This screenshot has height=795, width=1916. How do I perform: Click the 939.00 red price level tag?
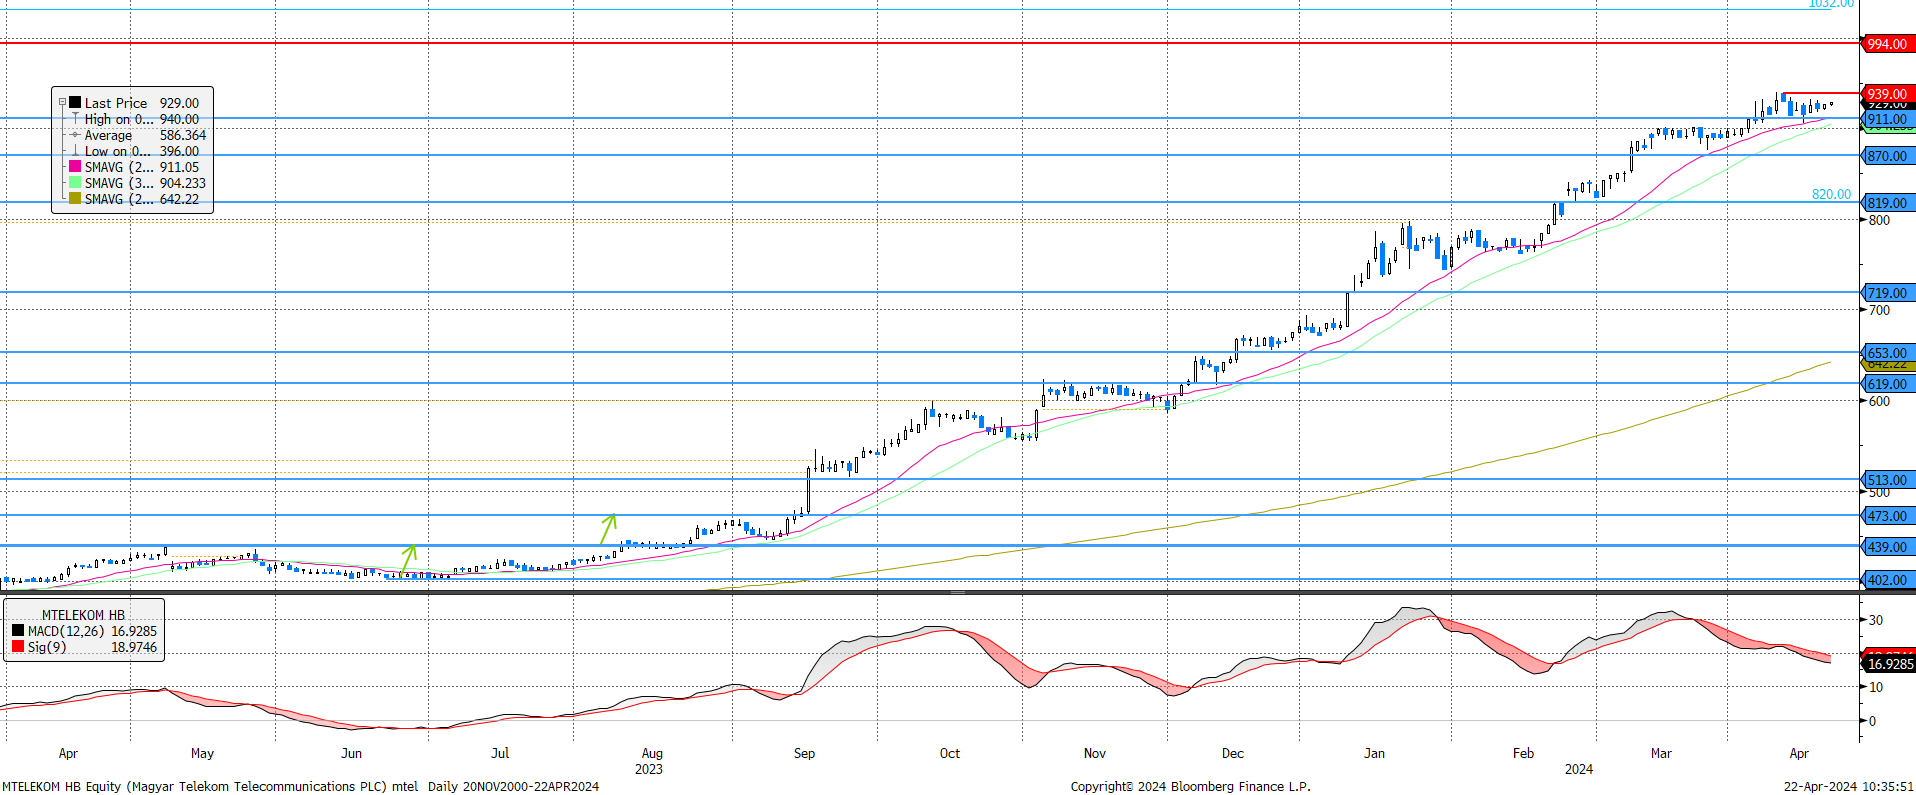pos(1888,94)
